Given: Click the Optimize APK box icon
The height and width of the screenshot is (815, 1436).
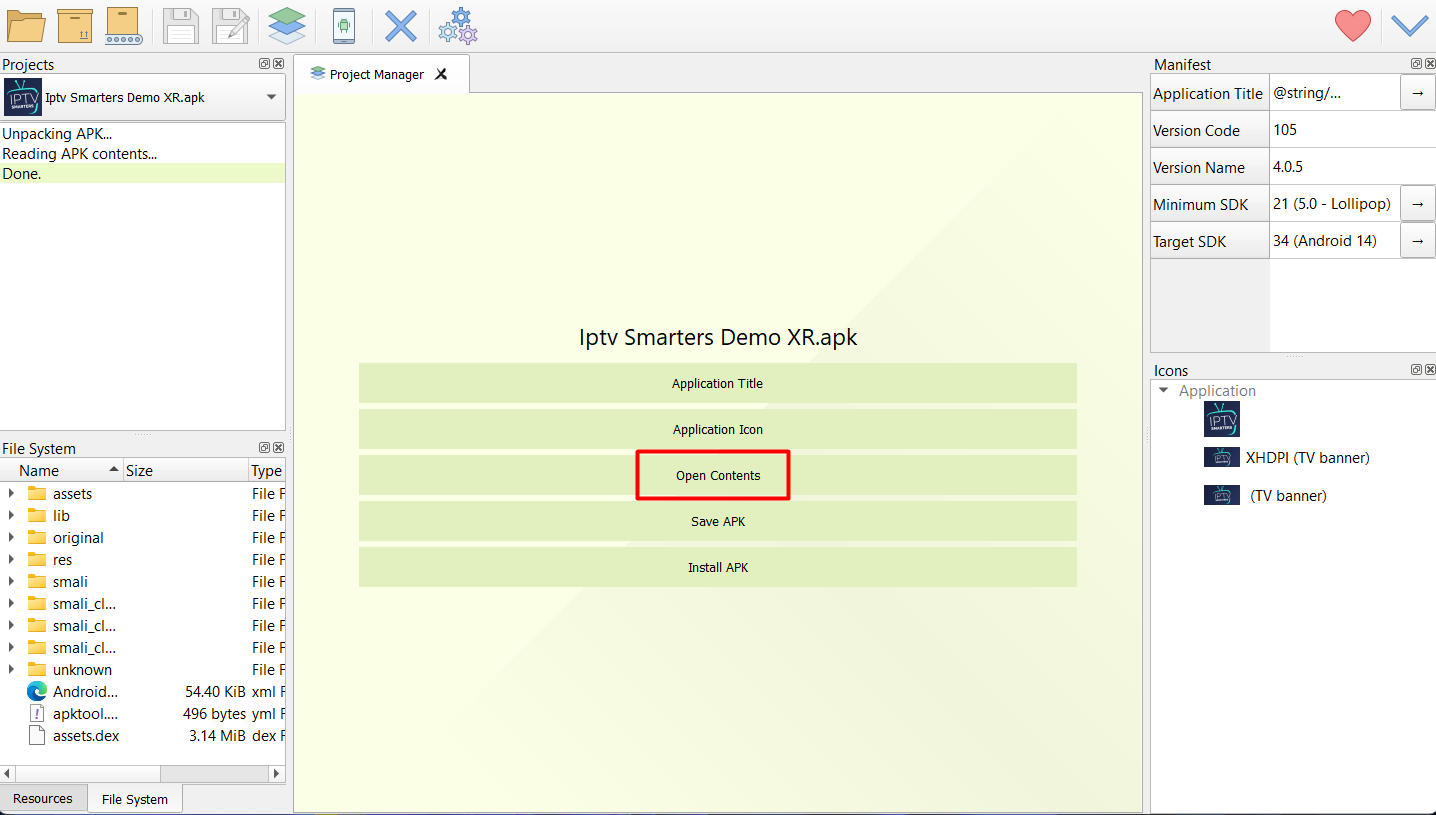Looking at the screenshot, I should (x=75, y=26).
